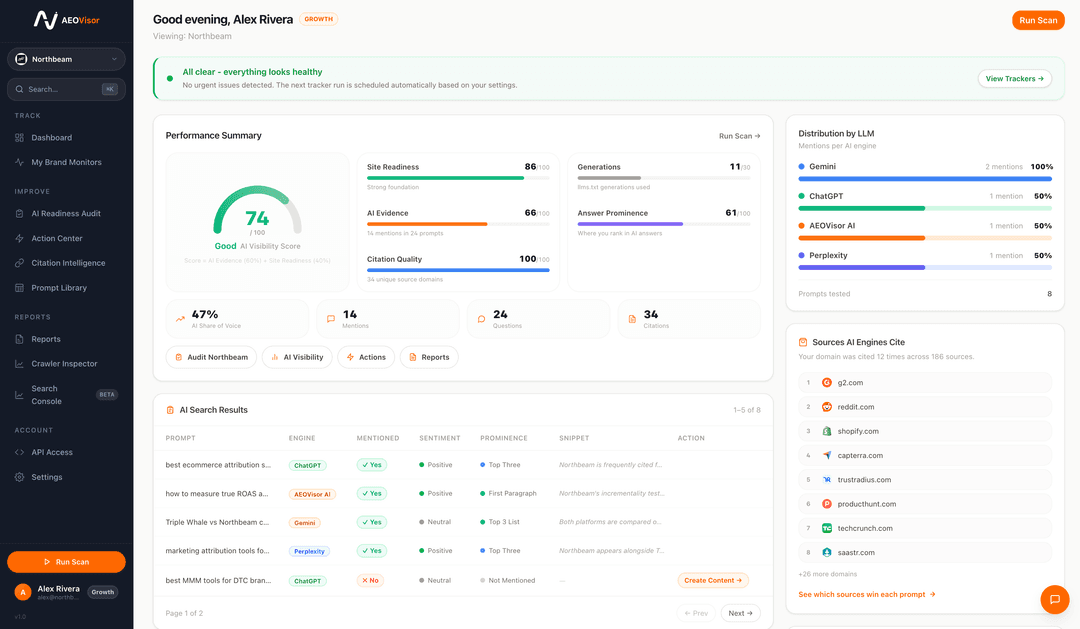Click the API Access code icon
Viewport: 1080px width, 629px height.
(x=19, y=453)
